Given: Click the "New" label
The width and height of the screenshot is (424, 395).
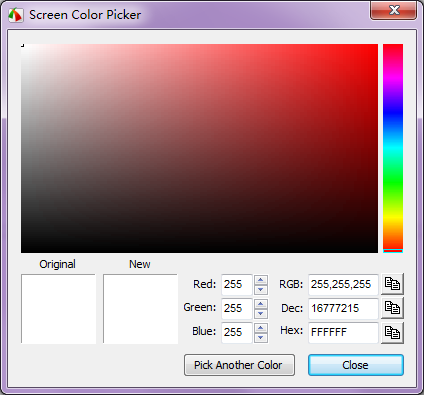Looking at the screenshot, I should click(140, 264).
